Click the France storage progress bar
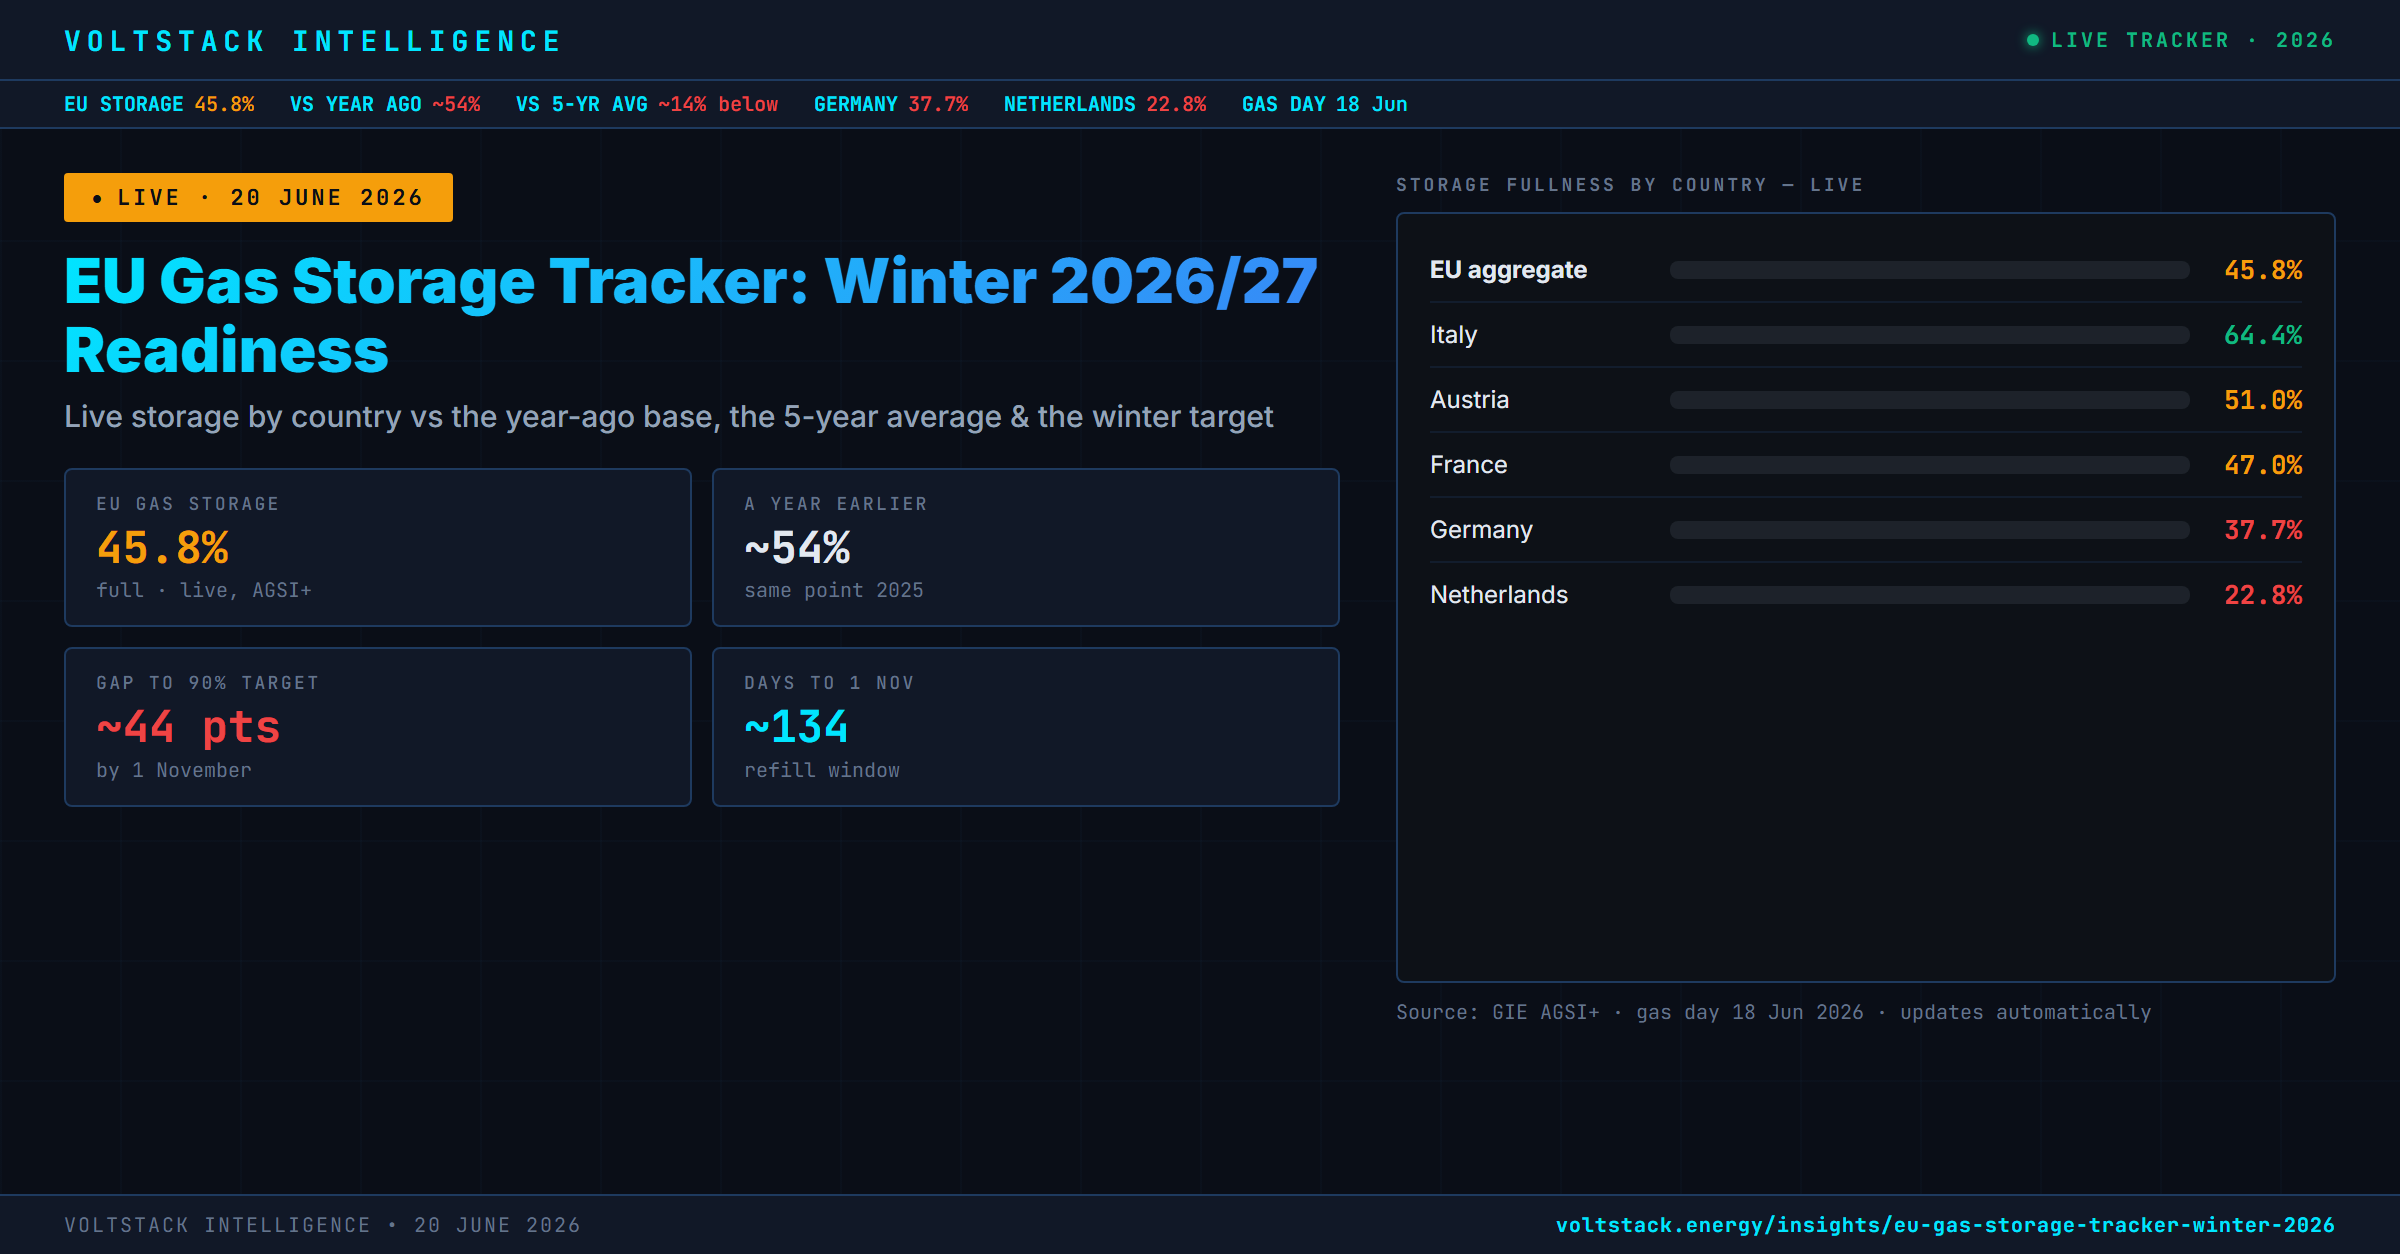The image size is (2400, 1254). [x=1930, y=465]
